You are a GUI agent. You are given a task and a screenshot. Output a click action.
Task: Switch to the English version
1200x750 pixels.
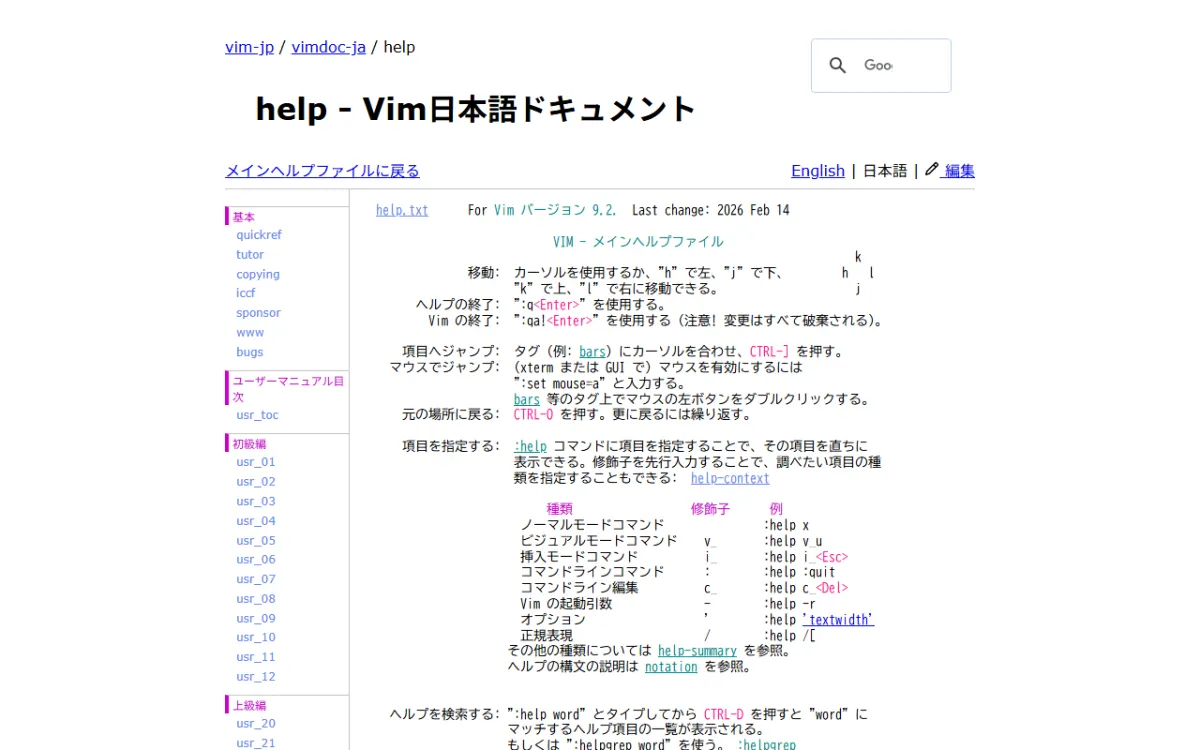point(818,171)
